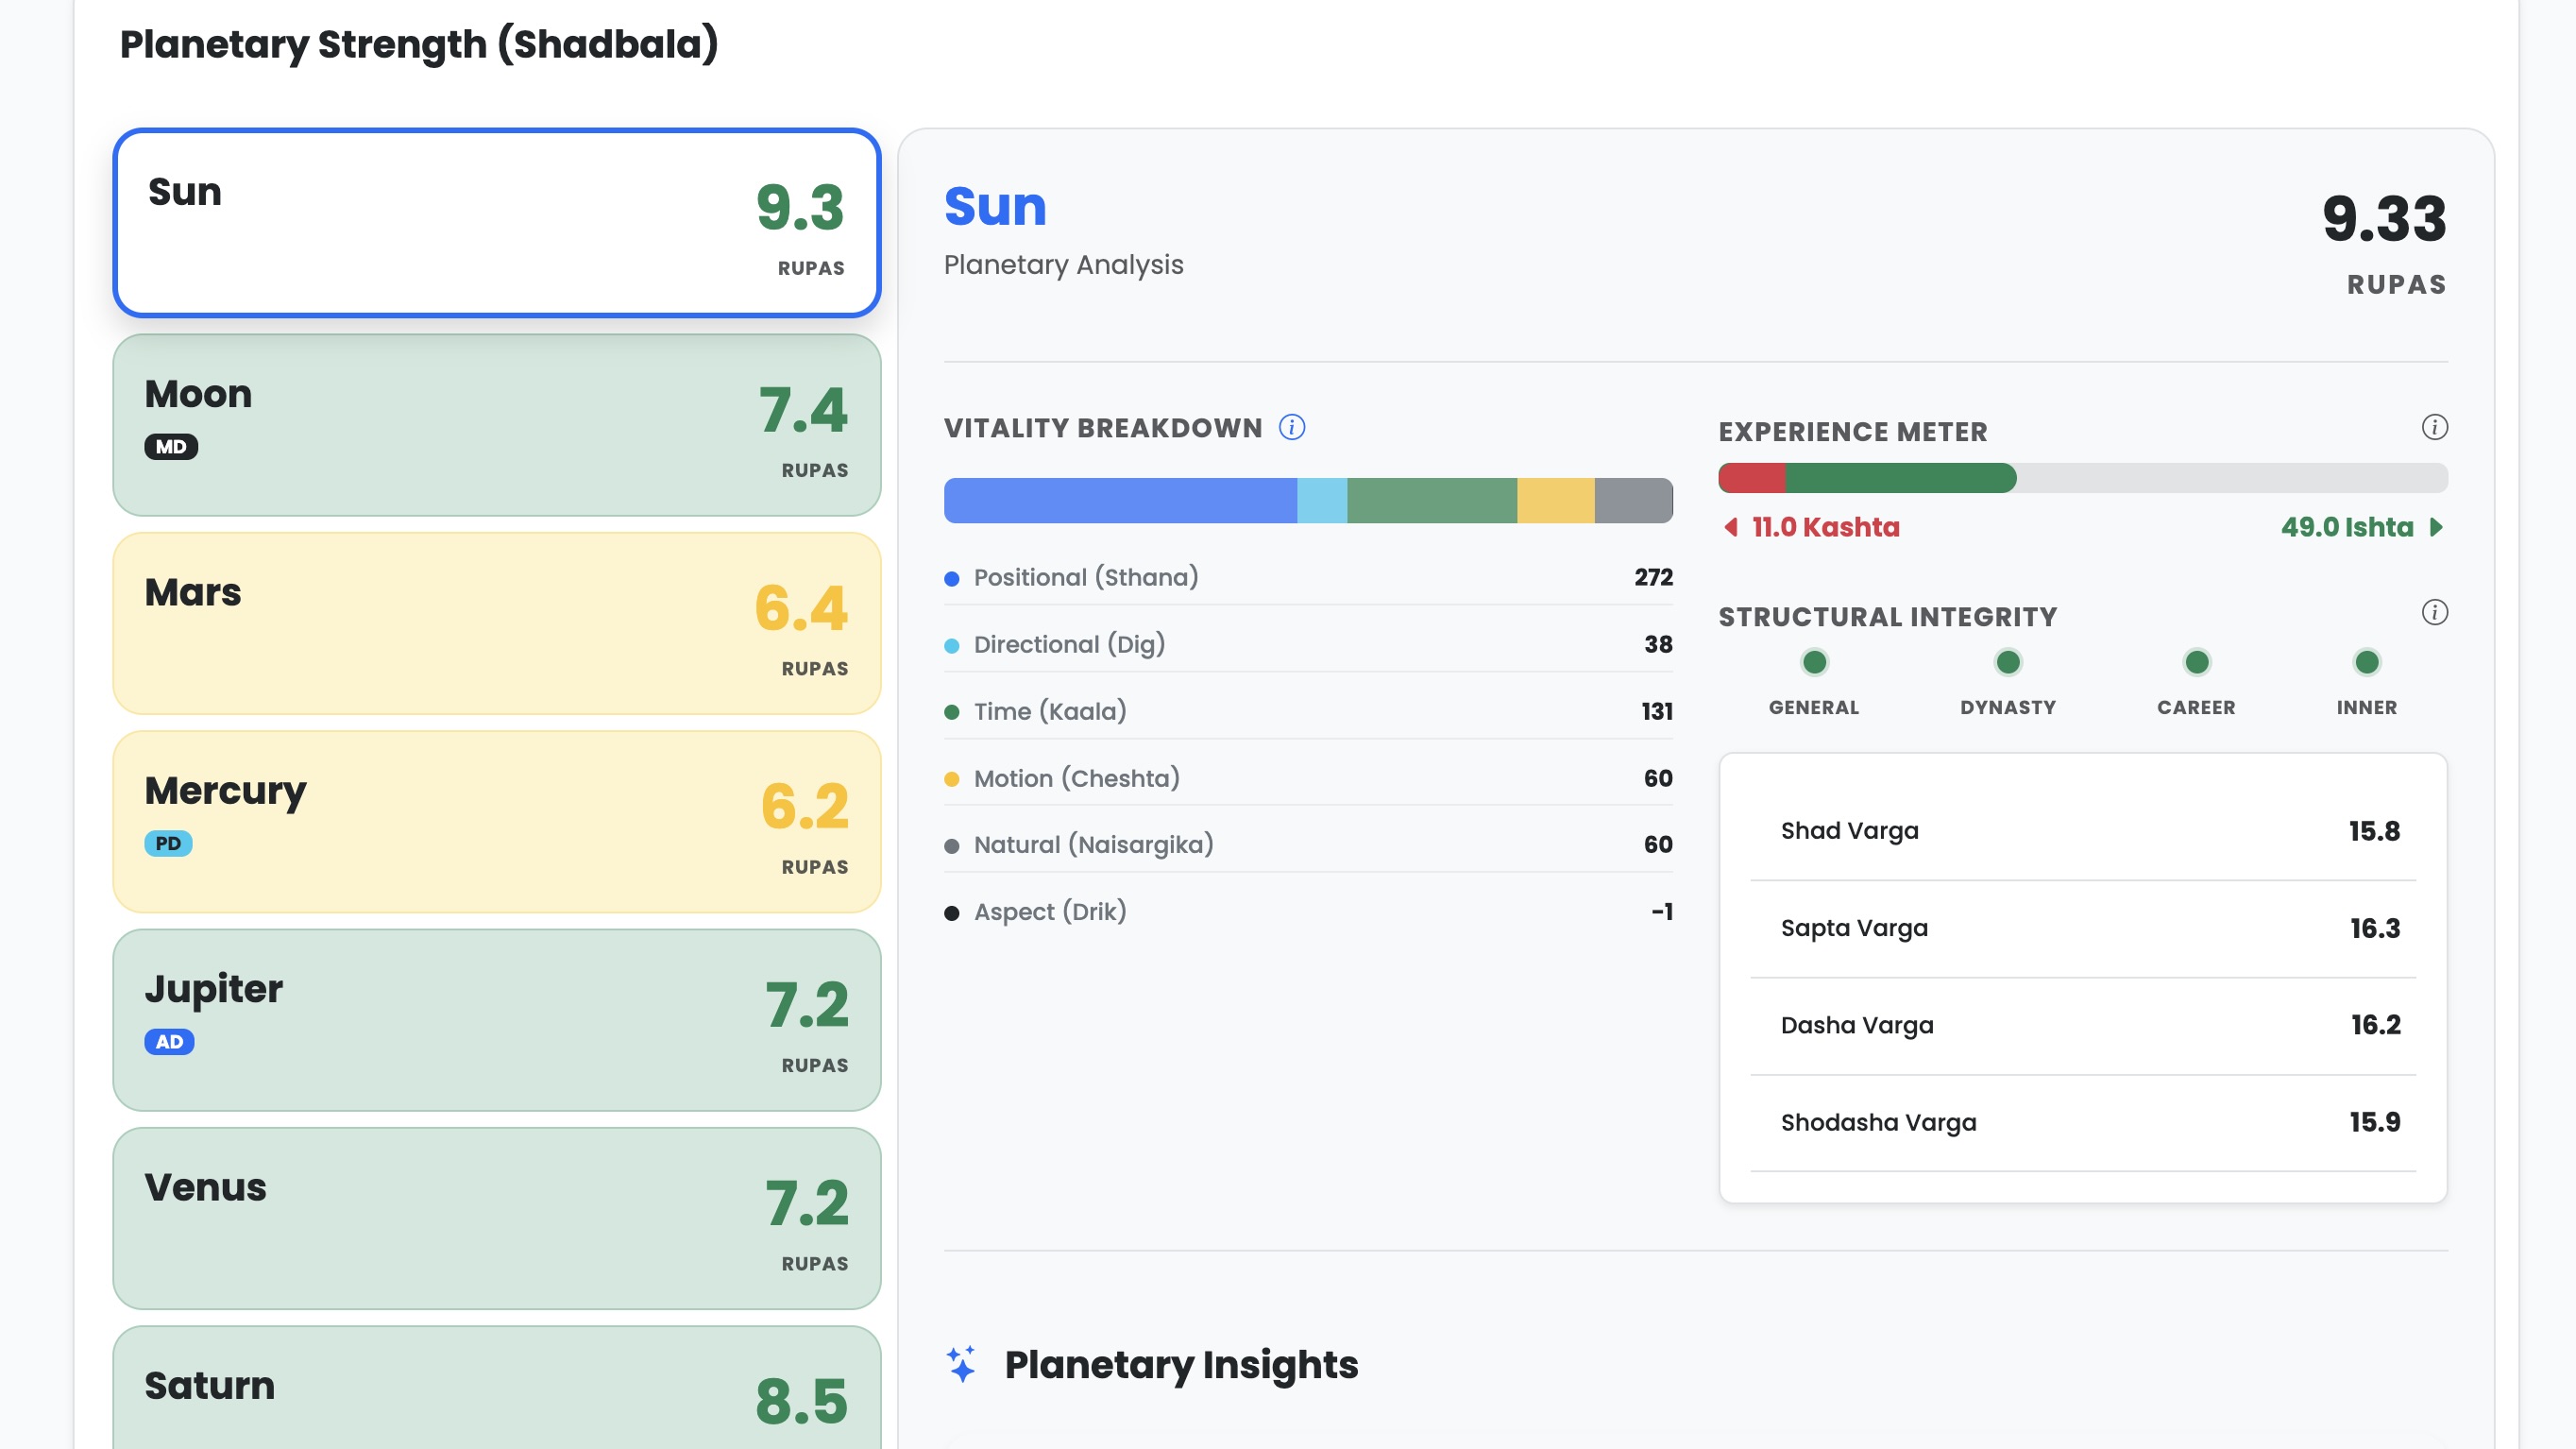
Task: Click the AD badge on Jupiter
Action: (169, 1042)
